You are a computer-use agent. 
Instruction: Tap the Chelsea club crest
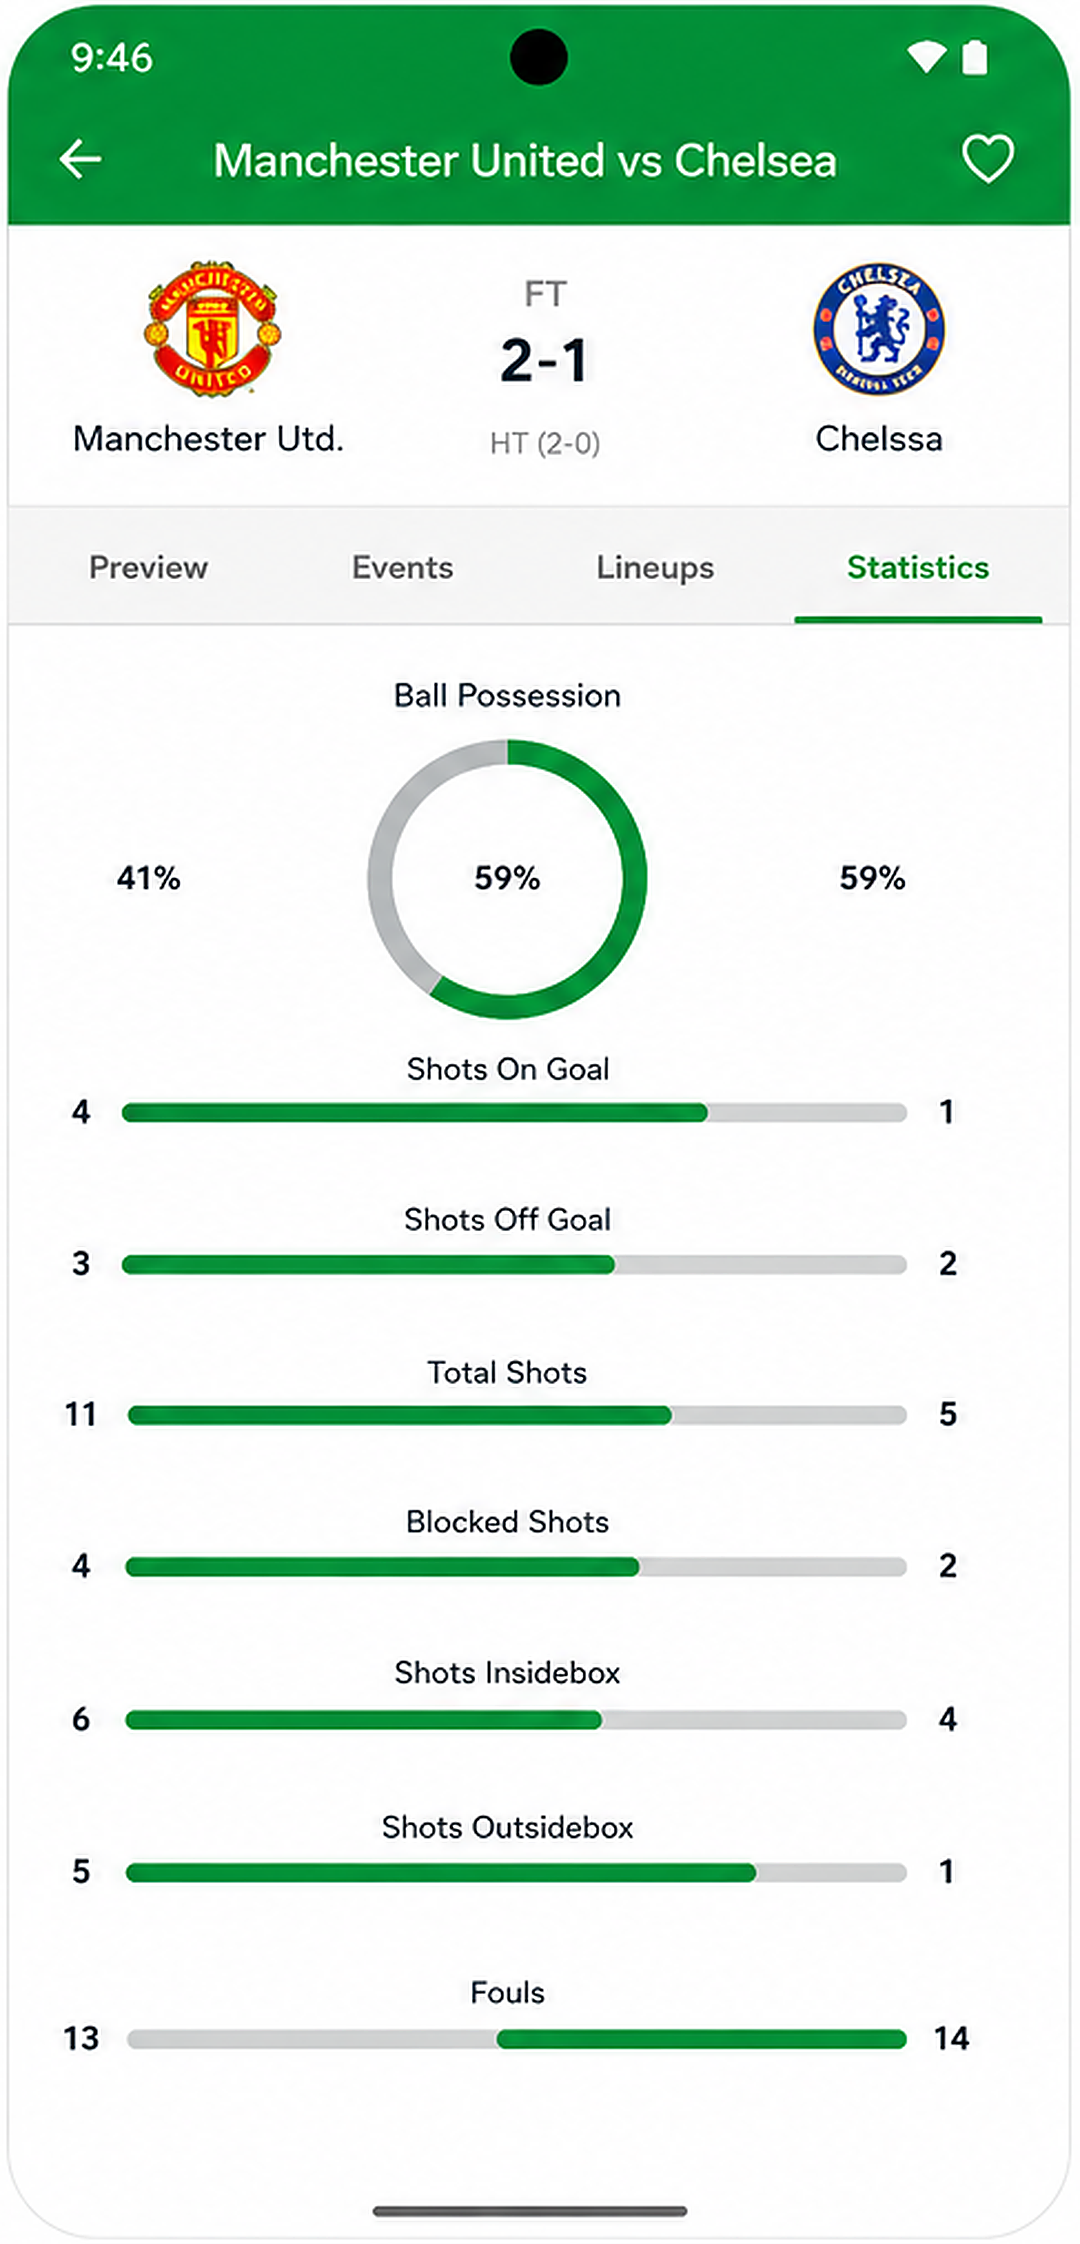879,329
